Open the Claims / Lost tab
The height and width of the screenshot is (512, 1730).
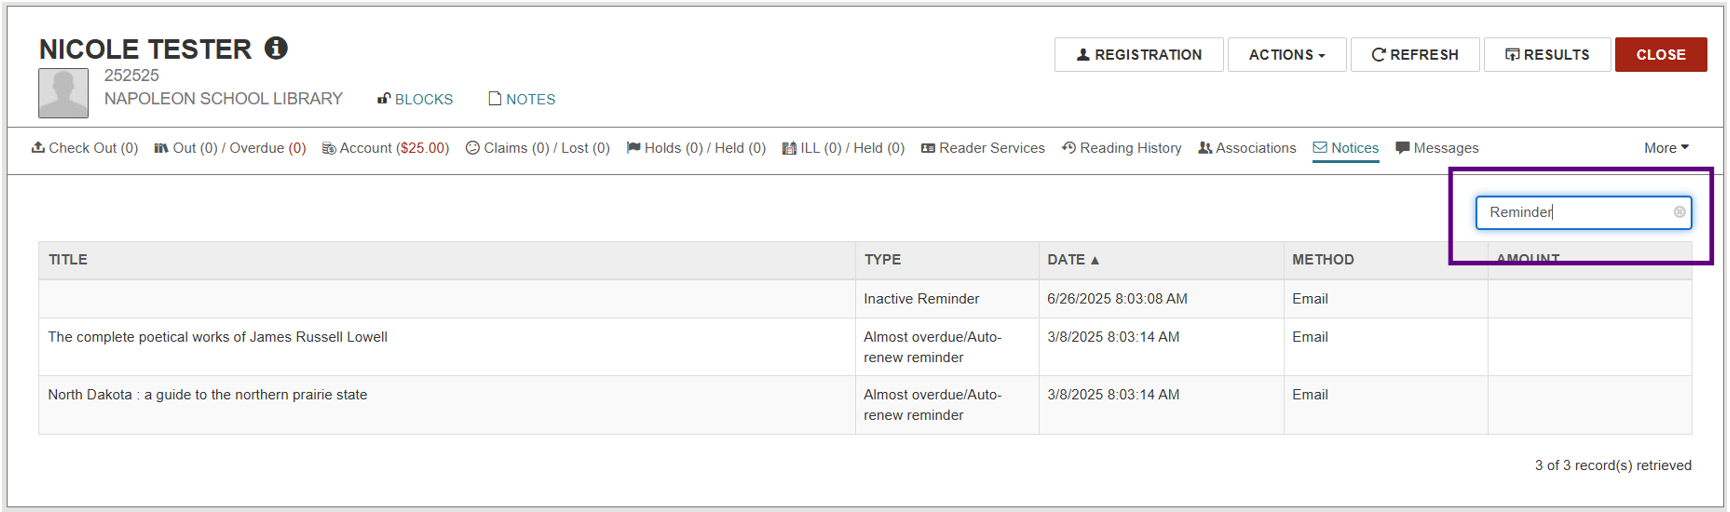[x=537, y=148]
